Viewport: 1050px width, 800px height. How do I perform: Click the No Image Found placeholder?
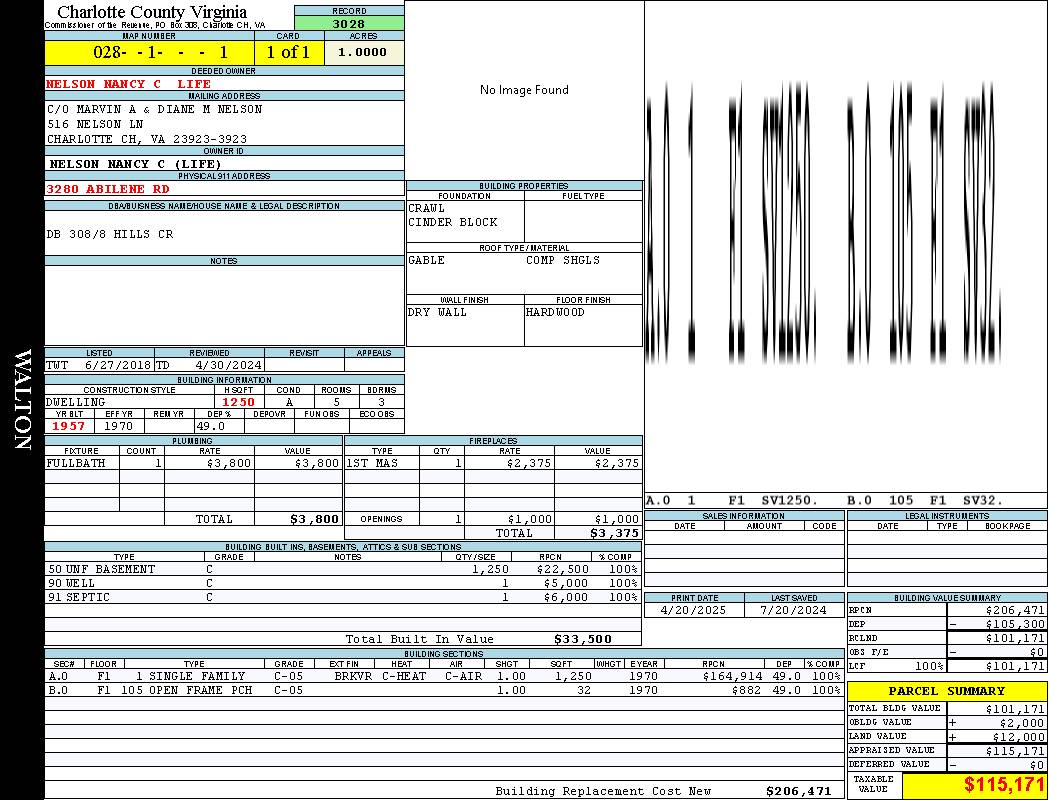click(x=524, y=90)
